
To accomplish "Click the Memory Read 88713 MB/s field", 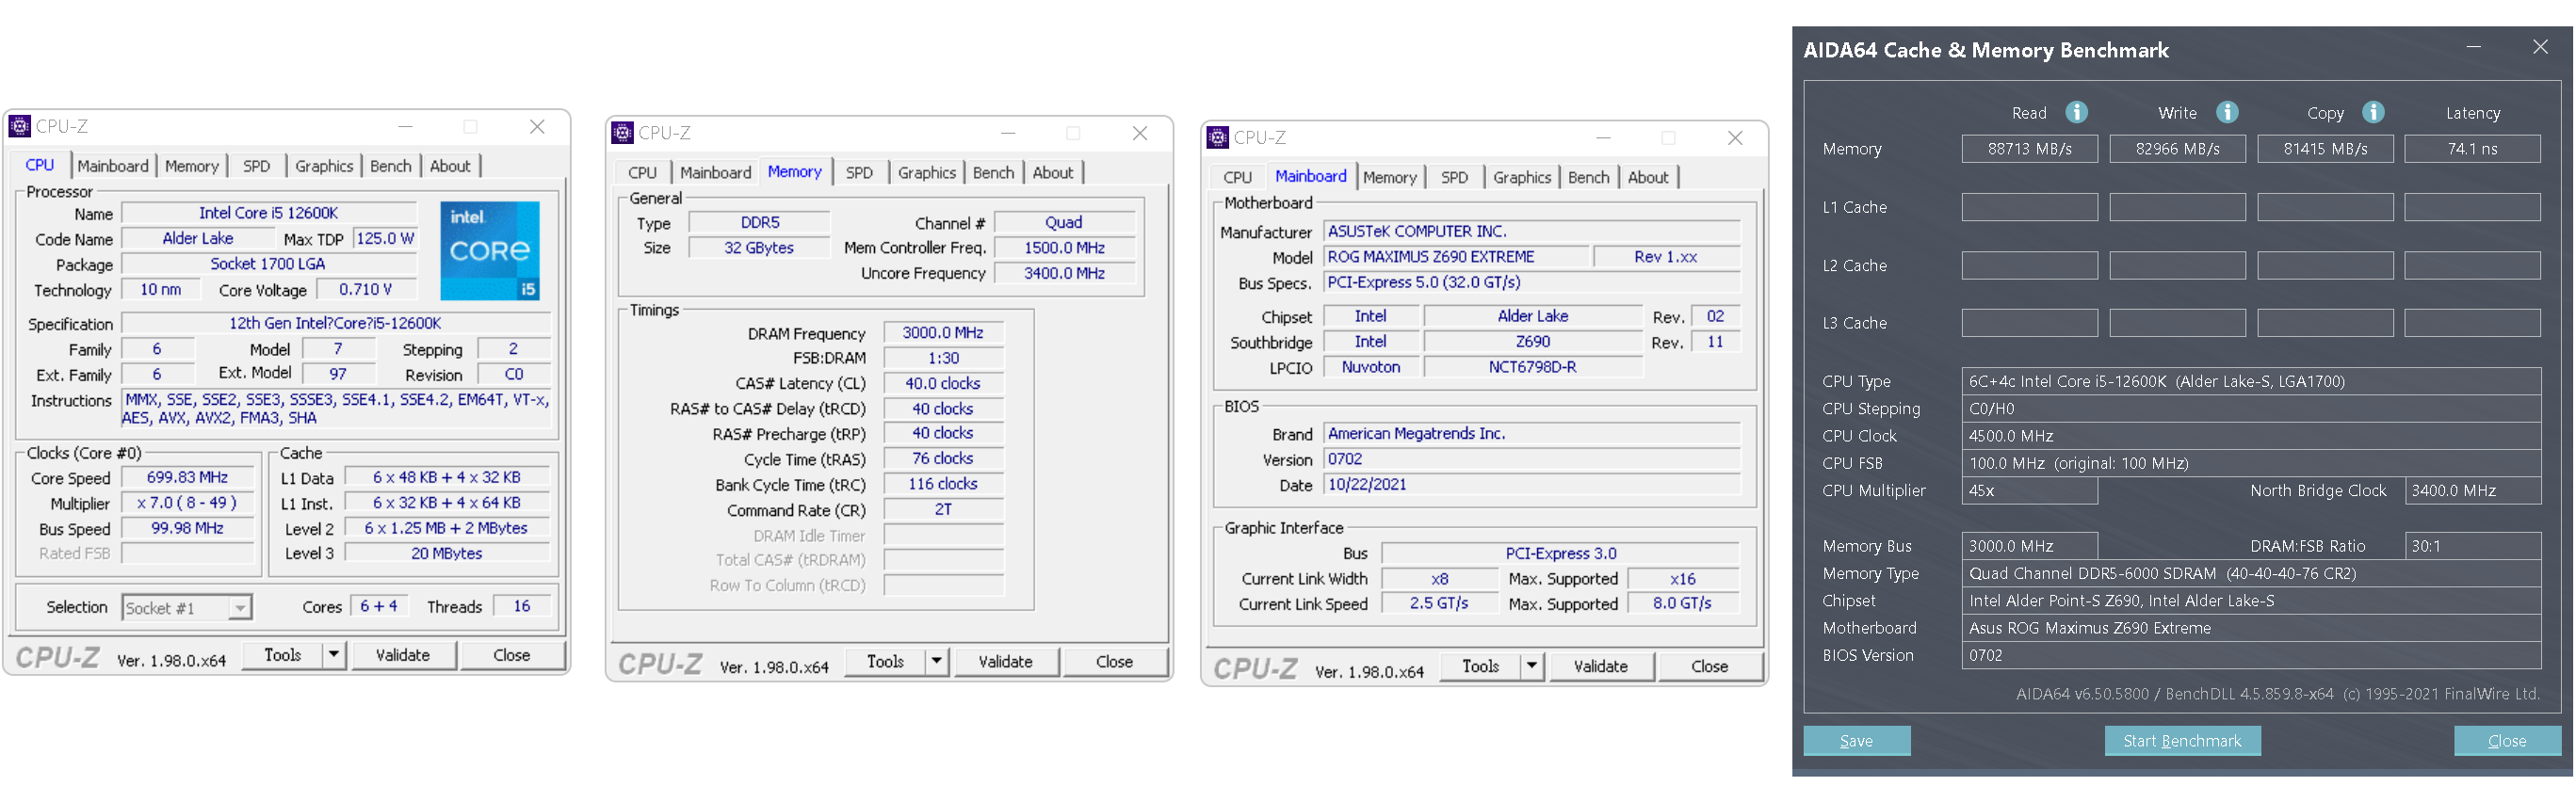I will click(2029, 149).
